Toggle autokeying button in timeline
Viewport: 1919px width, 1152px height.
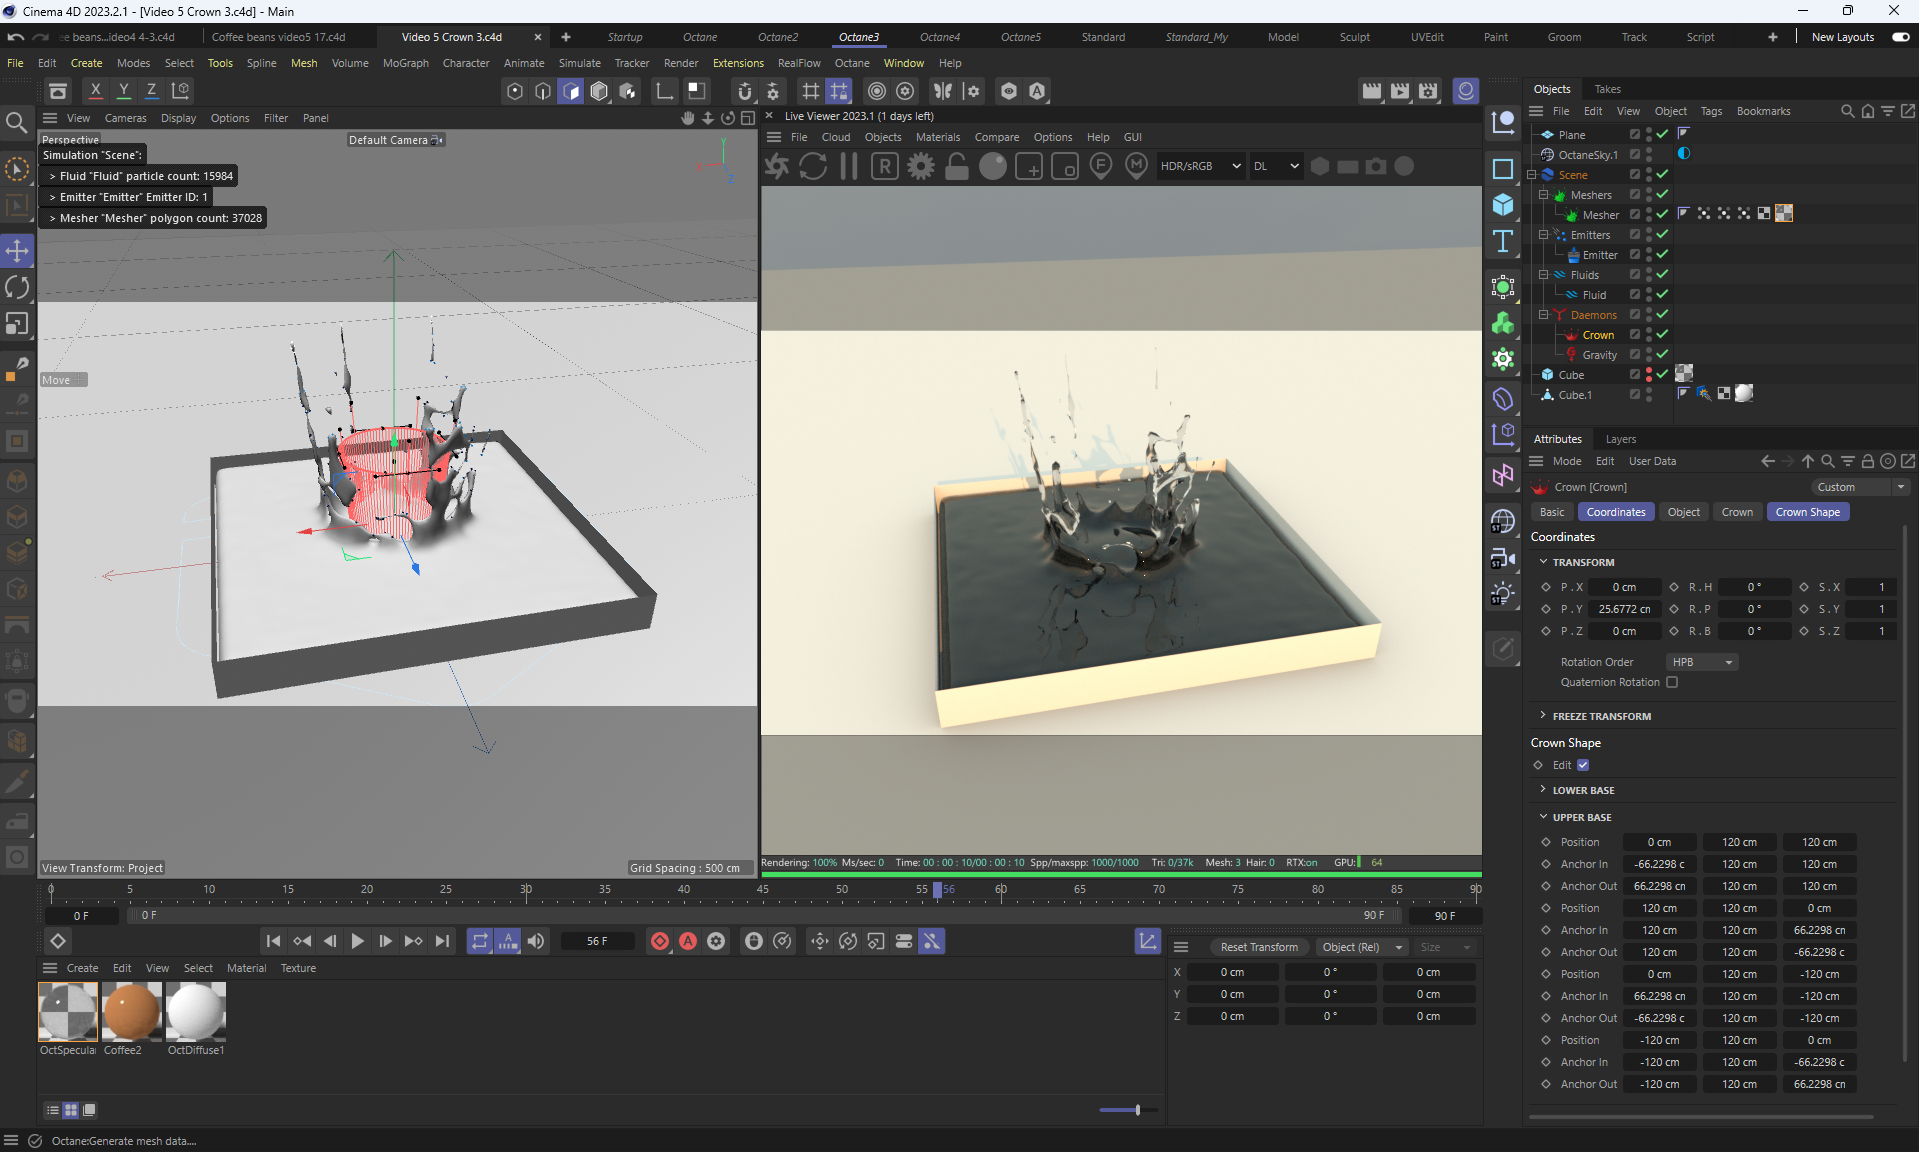point(688,941)
